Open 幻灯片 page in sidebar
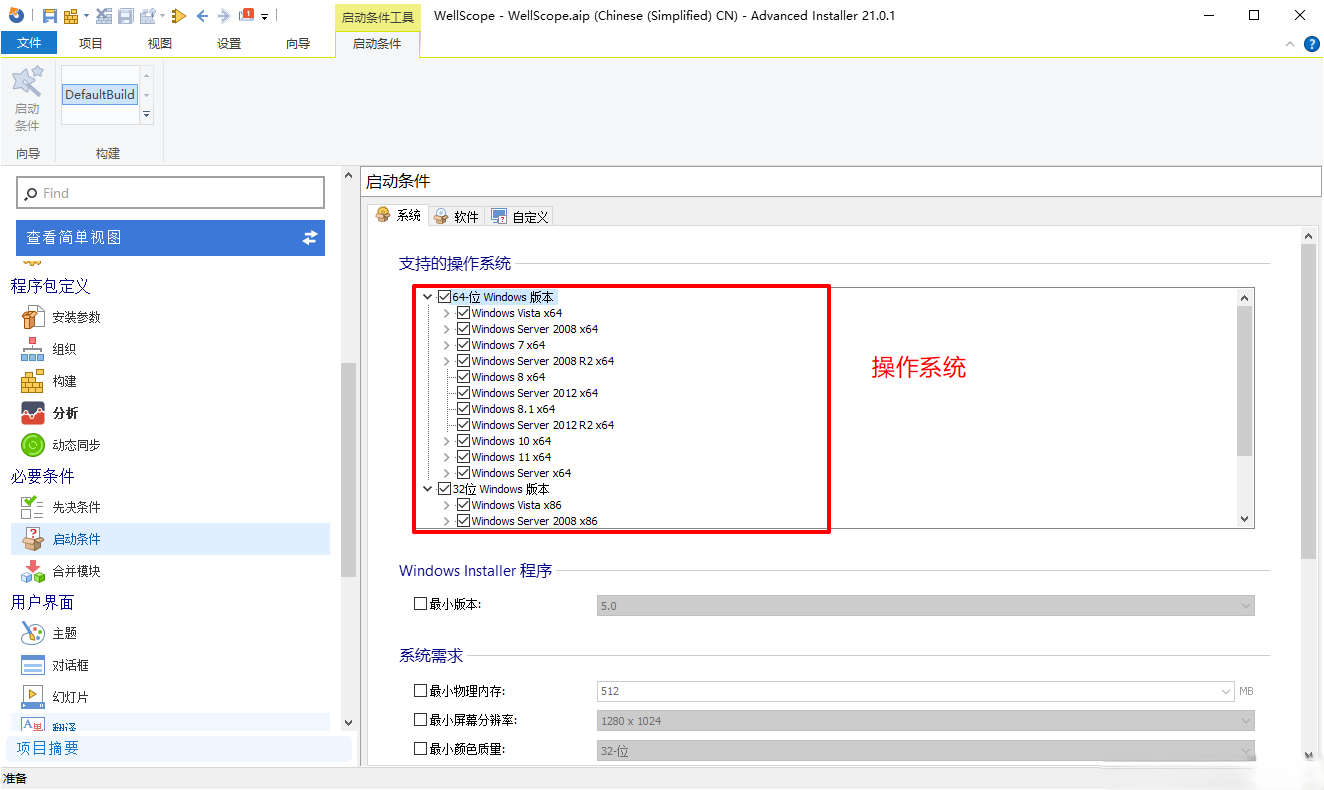Viewport: 1324px width, 790px height. 70,697
